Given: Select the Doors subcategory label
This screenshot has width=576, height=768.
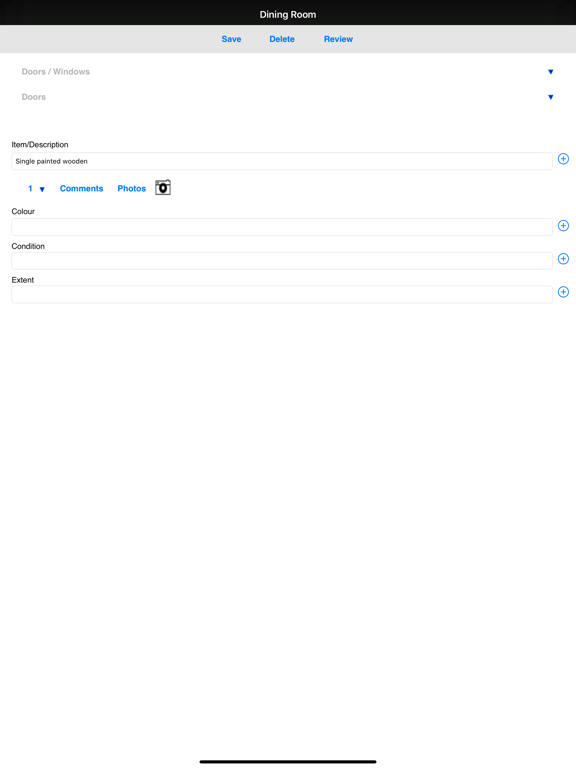Looking at the screenshot, I should [34, 97].
